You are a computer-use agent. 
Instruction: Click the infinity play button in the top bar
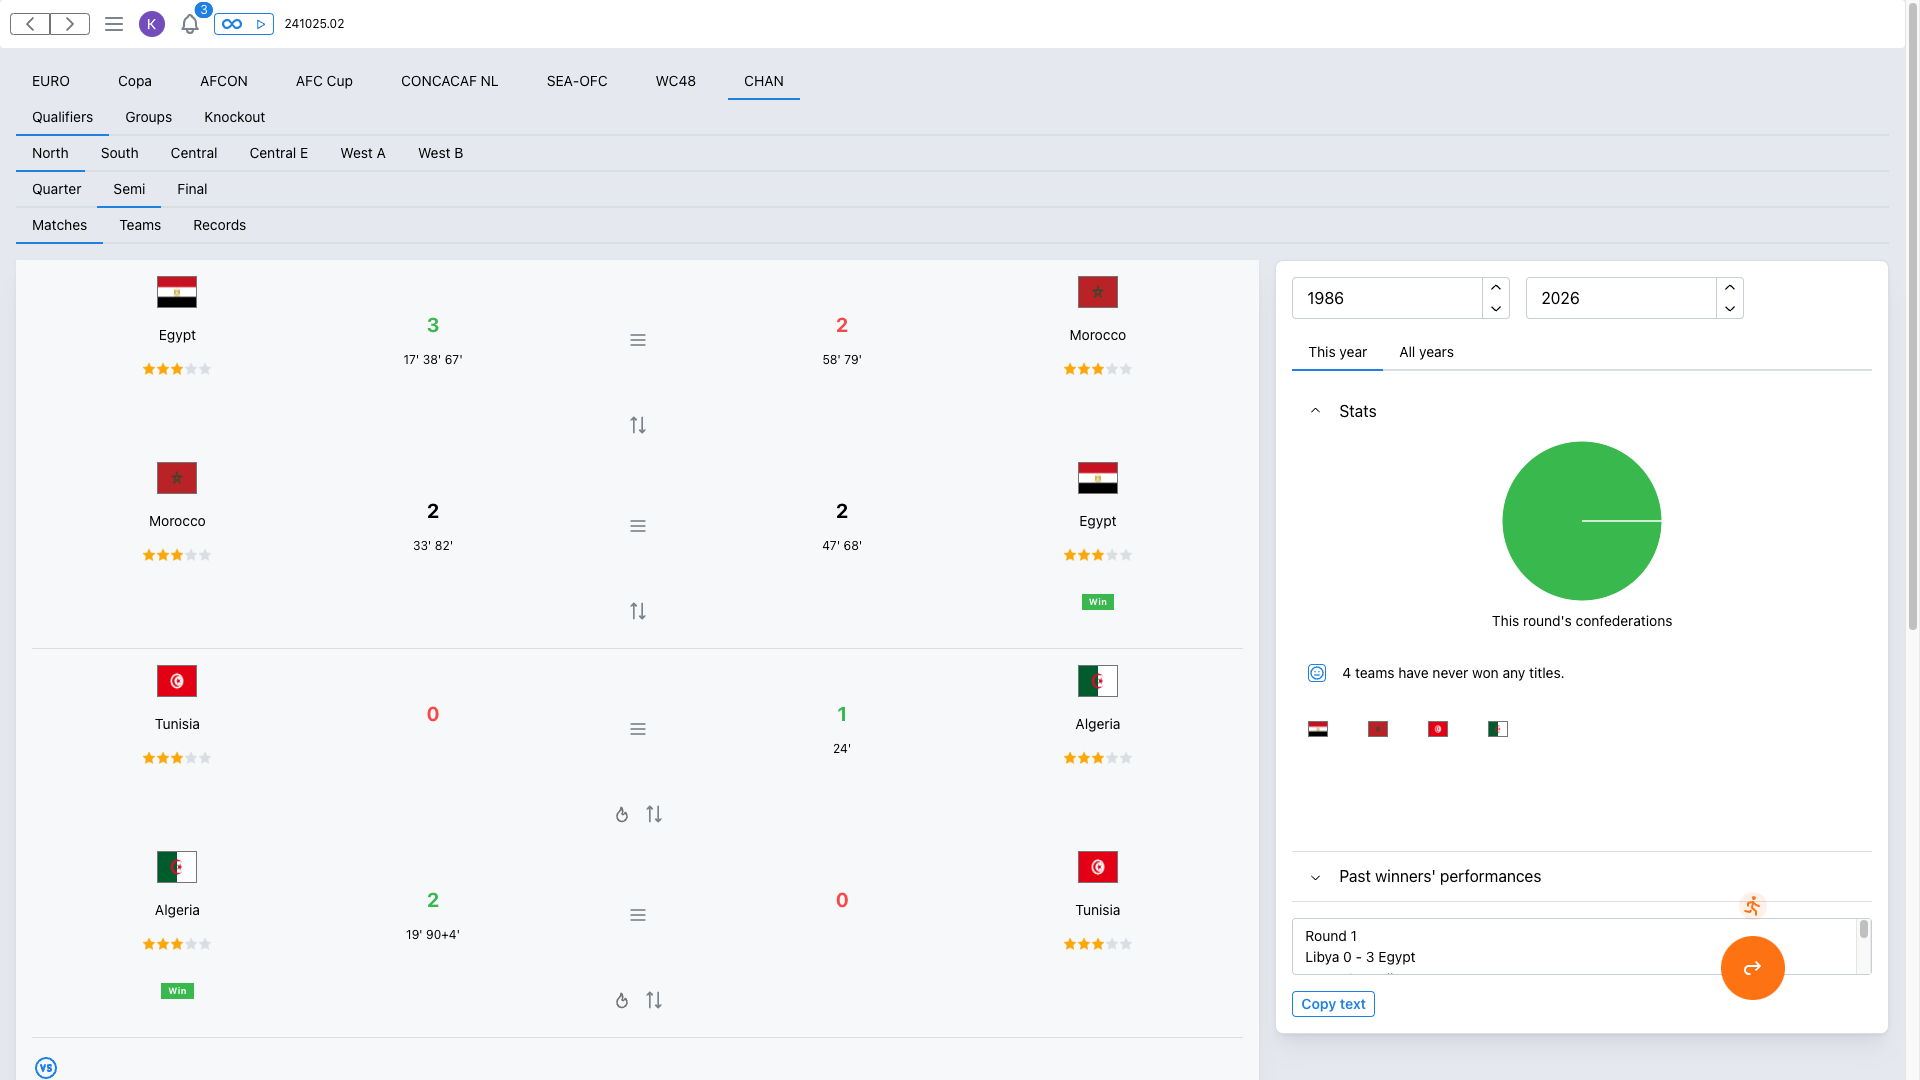point(244,24)
